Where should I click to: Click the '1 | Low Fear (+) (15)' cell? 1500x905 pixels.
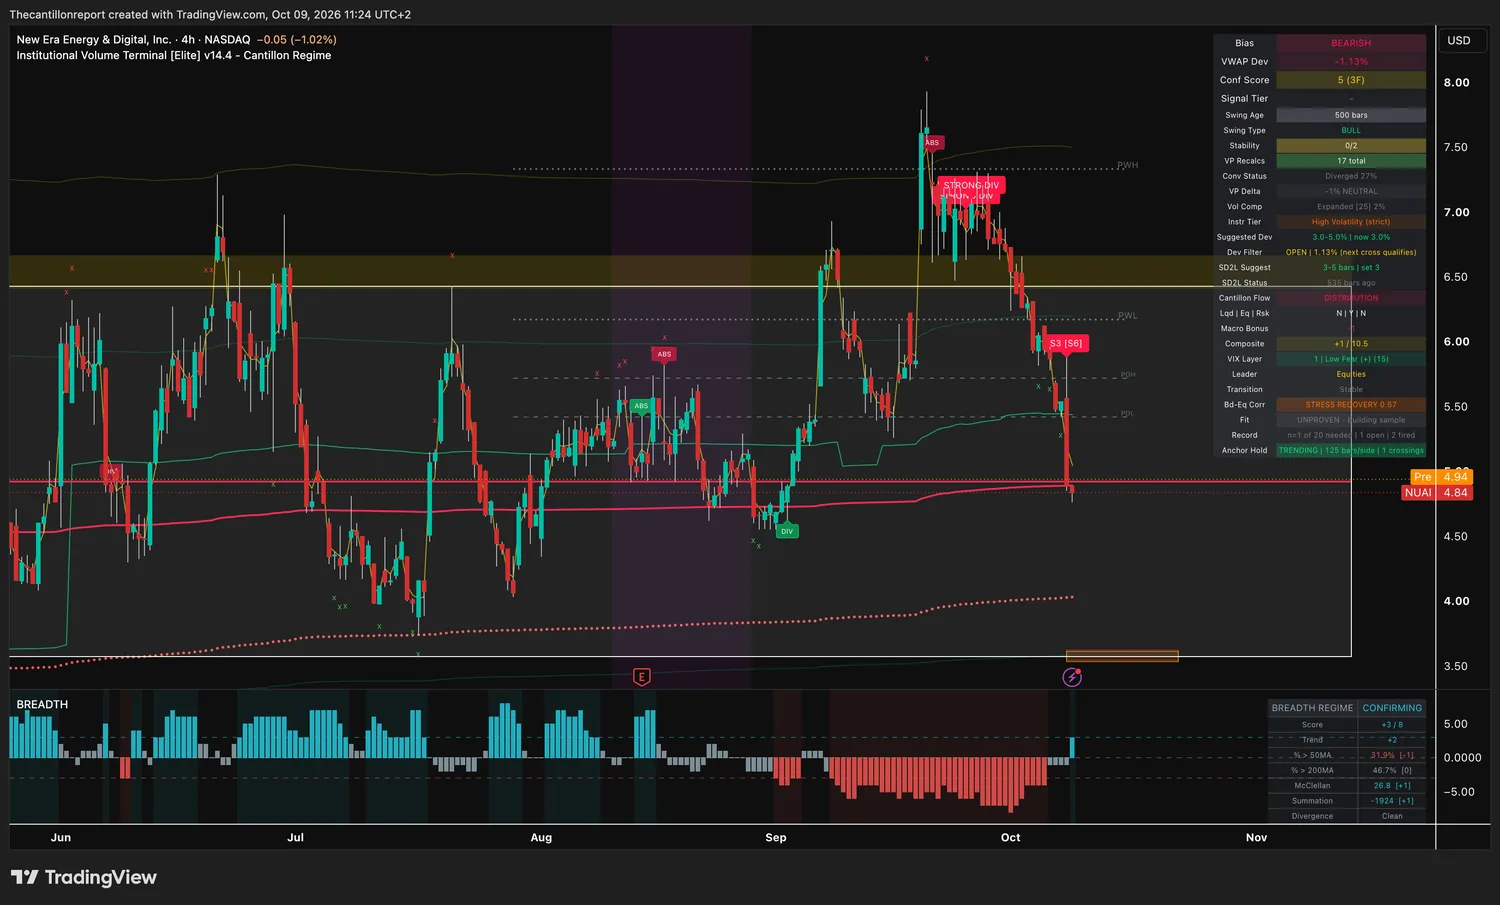point(1351,359)
